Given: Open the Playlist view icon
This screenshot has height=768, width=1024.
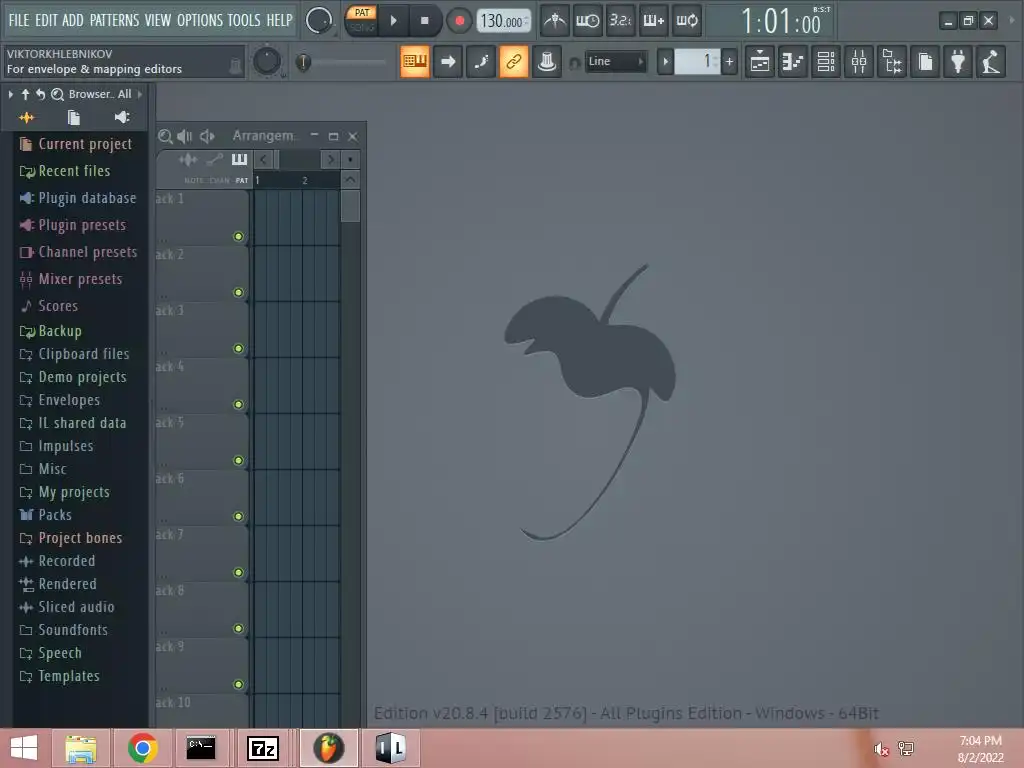Looking at the screenshot, I should click(760, 62).
